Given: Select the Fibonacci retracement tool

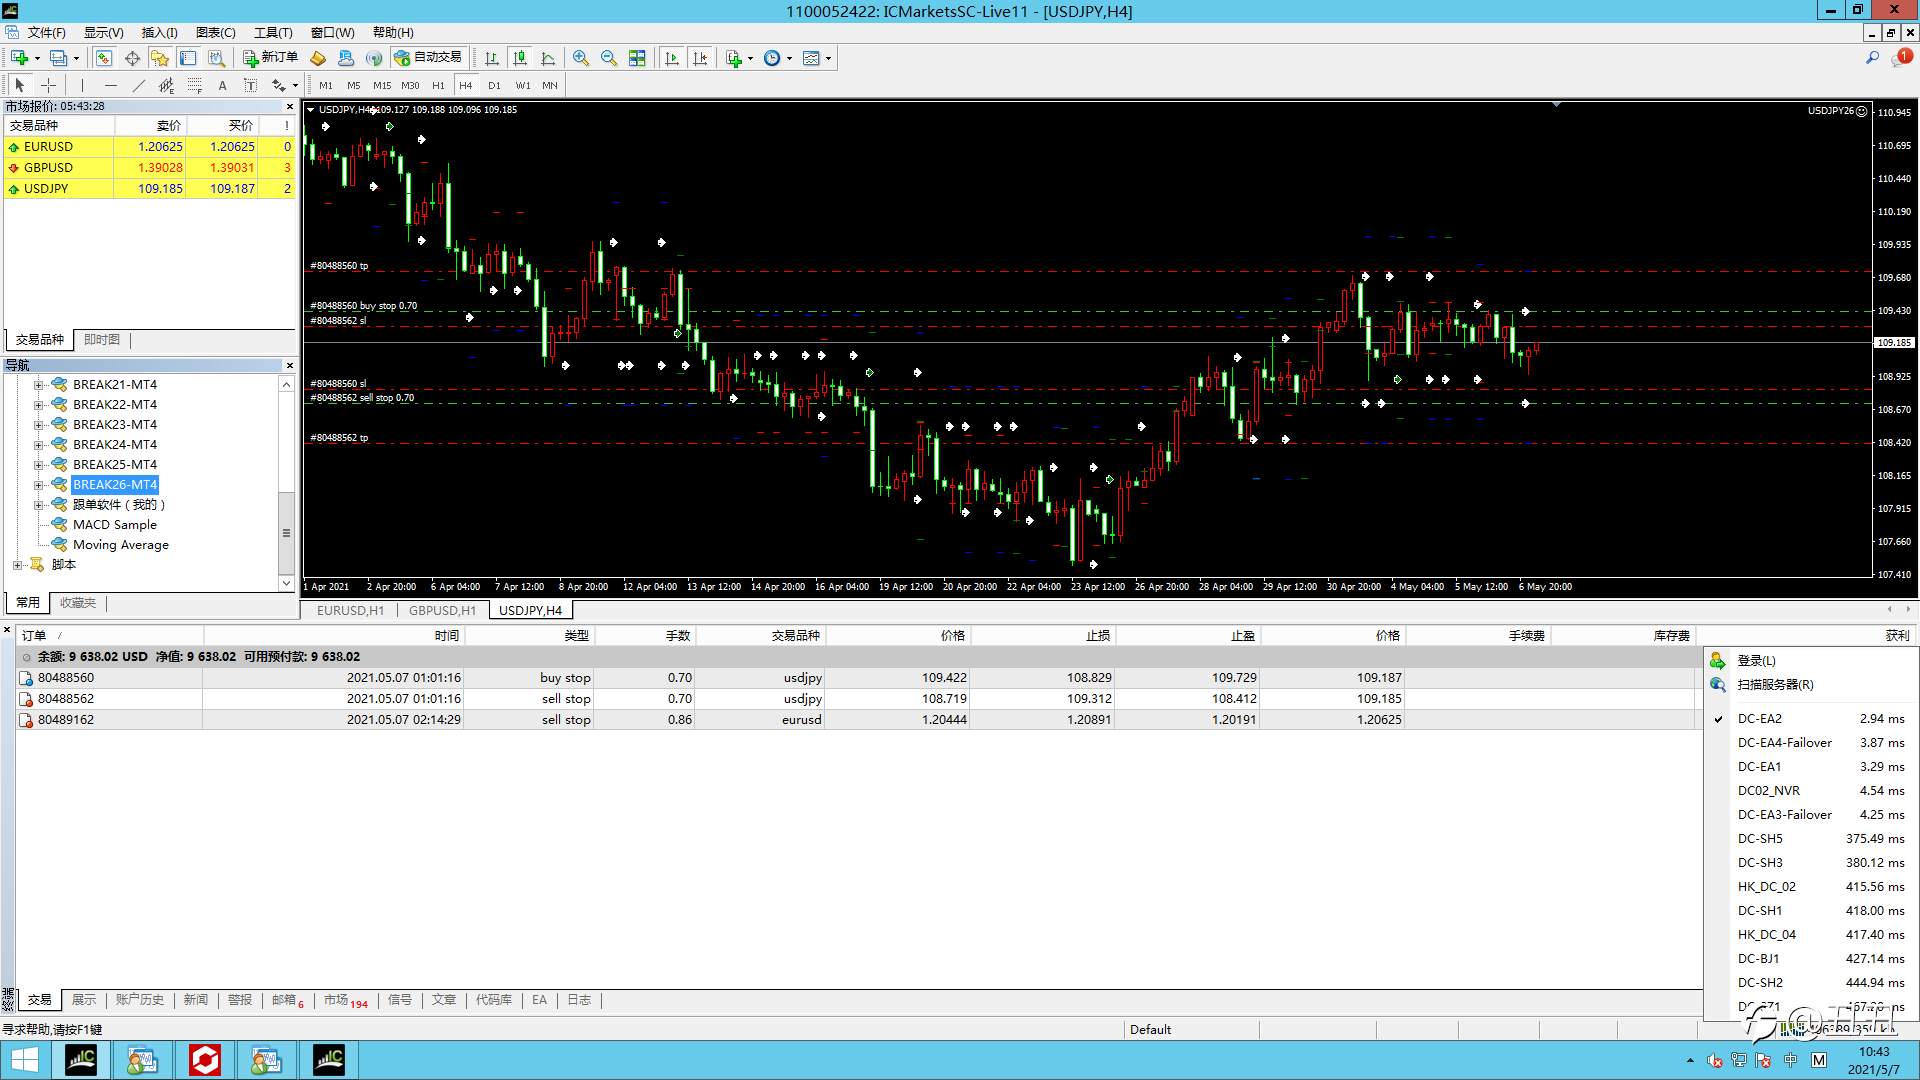Looking at the screenshot, I should tap(195, 85).
